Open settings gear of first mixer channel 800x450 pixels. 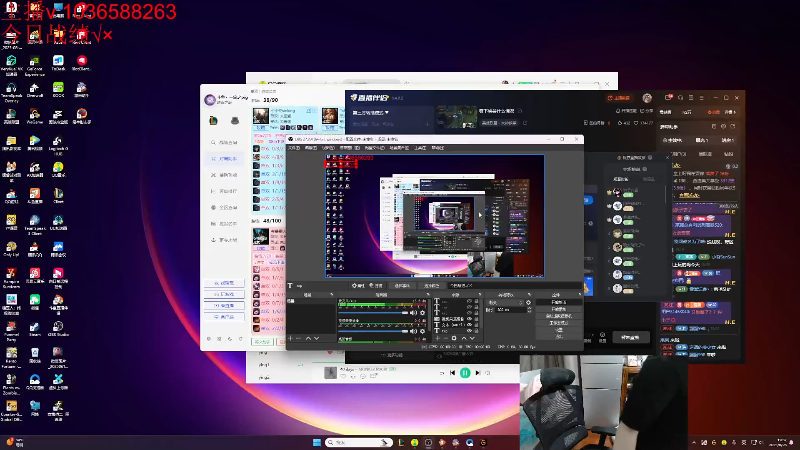(x=422, y=313)
